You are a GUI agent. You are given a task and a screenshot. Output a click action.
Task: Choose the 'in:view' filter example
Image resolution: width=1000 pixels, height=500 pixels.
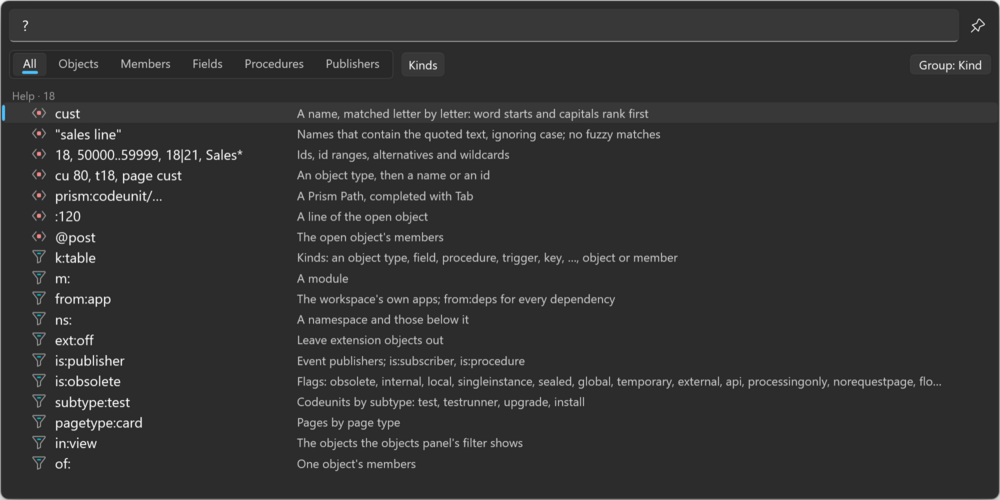click(76, 443)
